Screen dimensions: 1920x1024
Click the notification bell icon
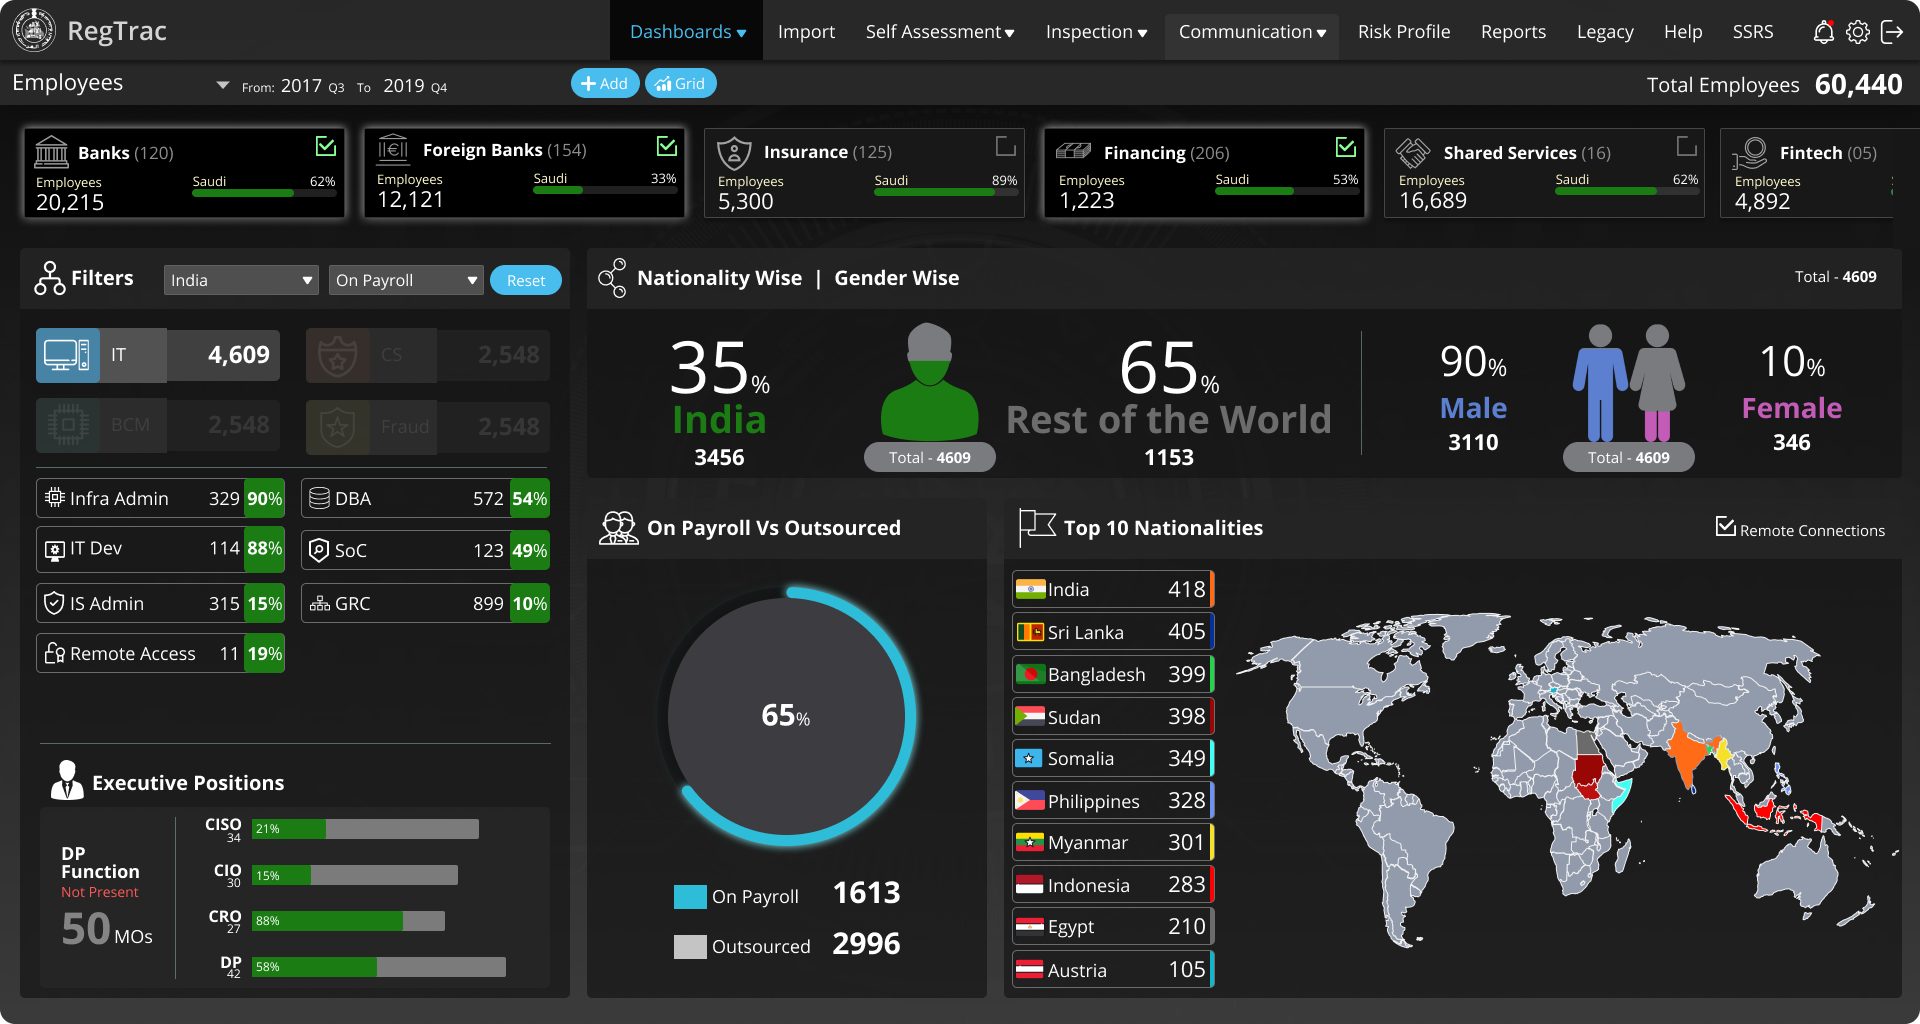coord(1823,32)
